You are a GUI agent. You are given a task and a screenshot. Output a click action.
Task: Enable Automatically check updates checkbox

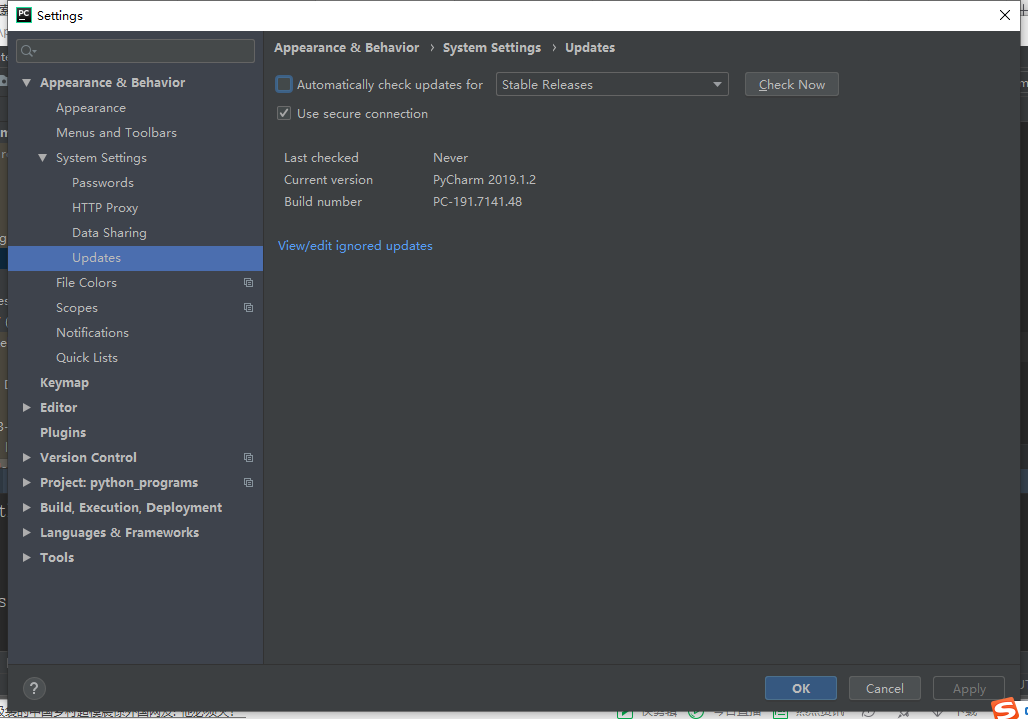[284, 84]
